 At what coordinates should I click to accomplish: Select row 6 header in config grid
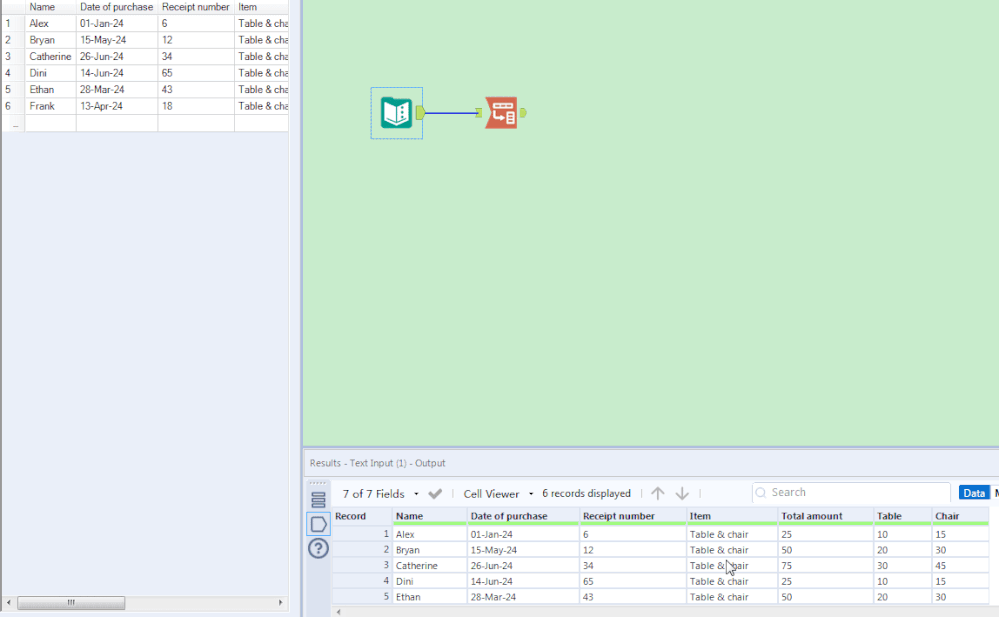point(13,106)
